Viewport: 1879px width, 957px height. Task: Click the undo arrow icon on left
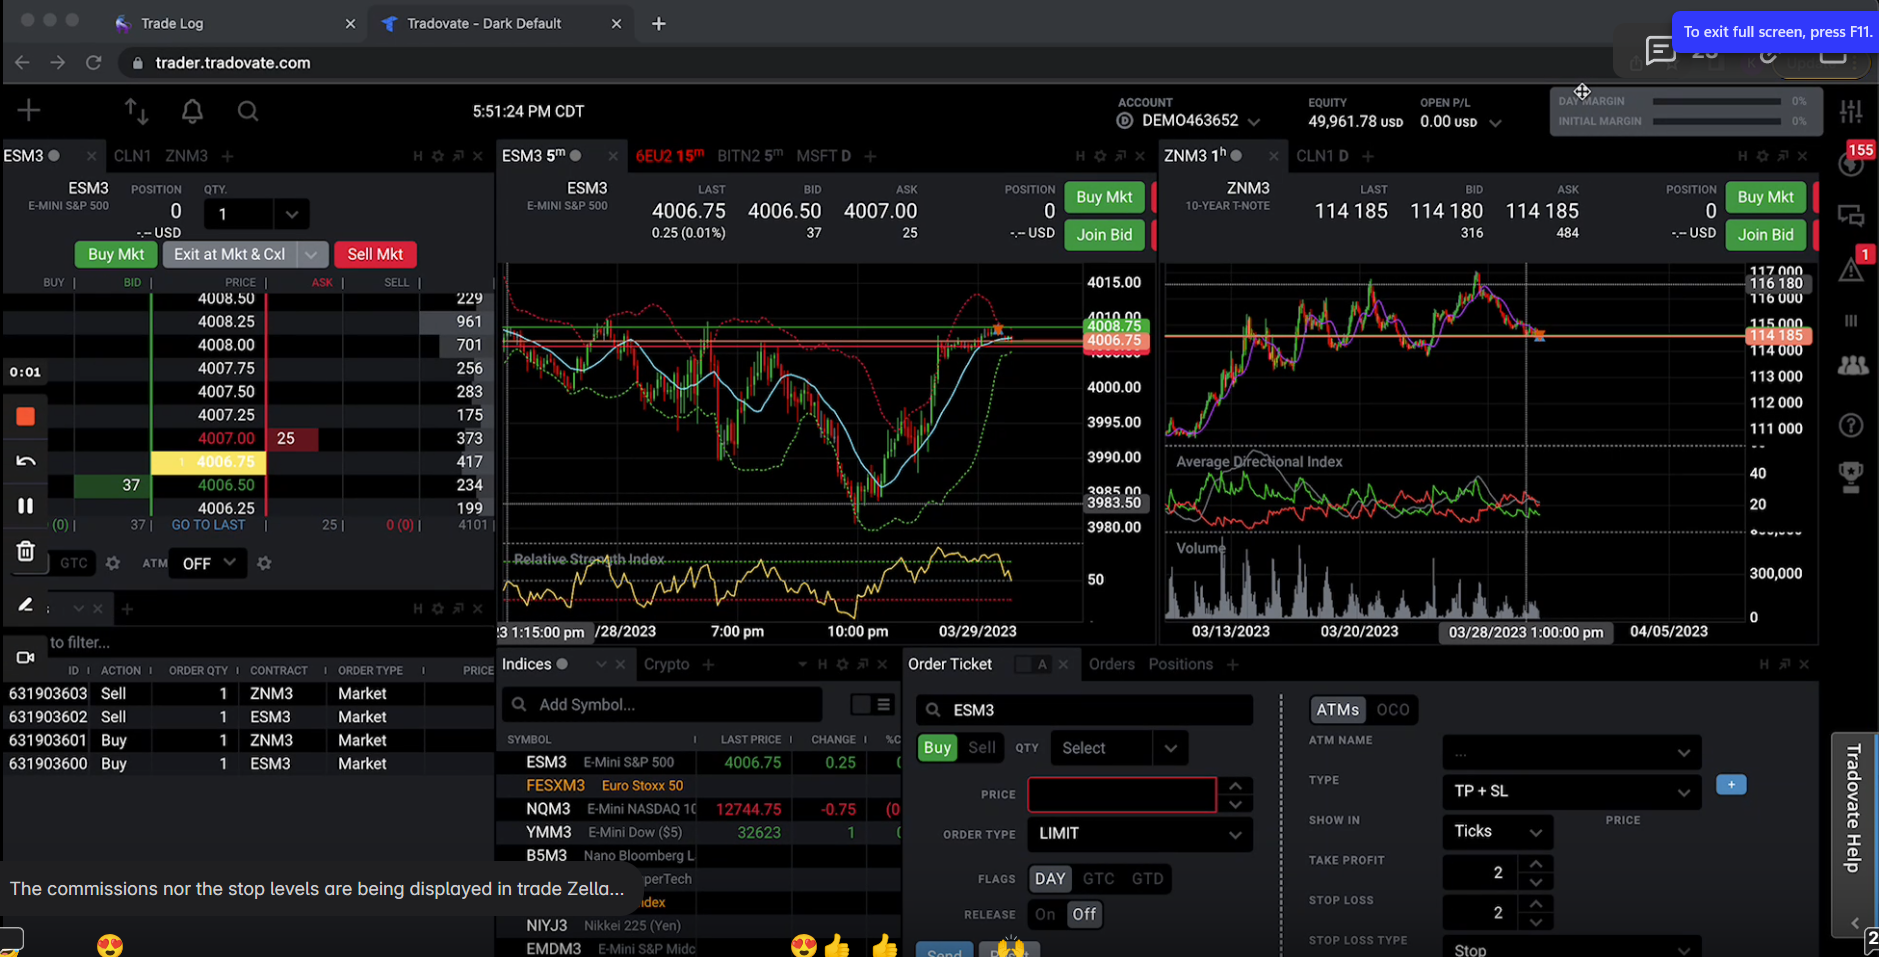tap(26, 461)
